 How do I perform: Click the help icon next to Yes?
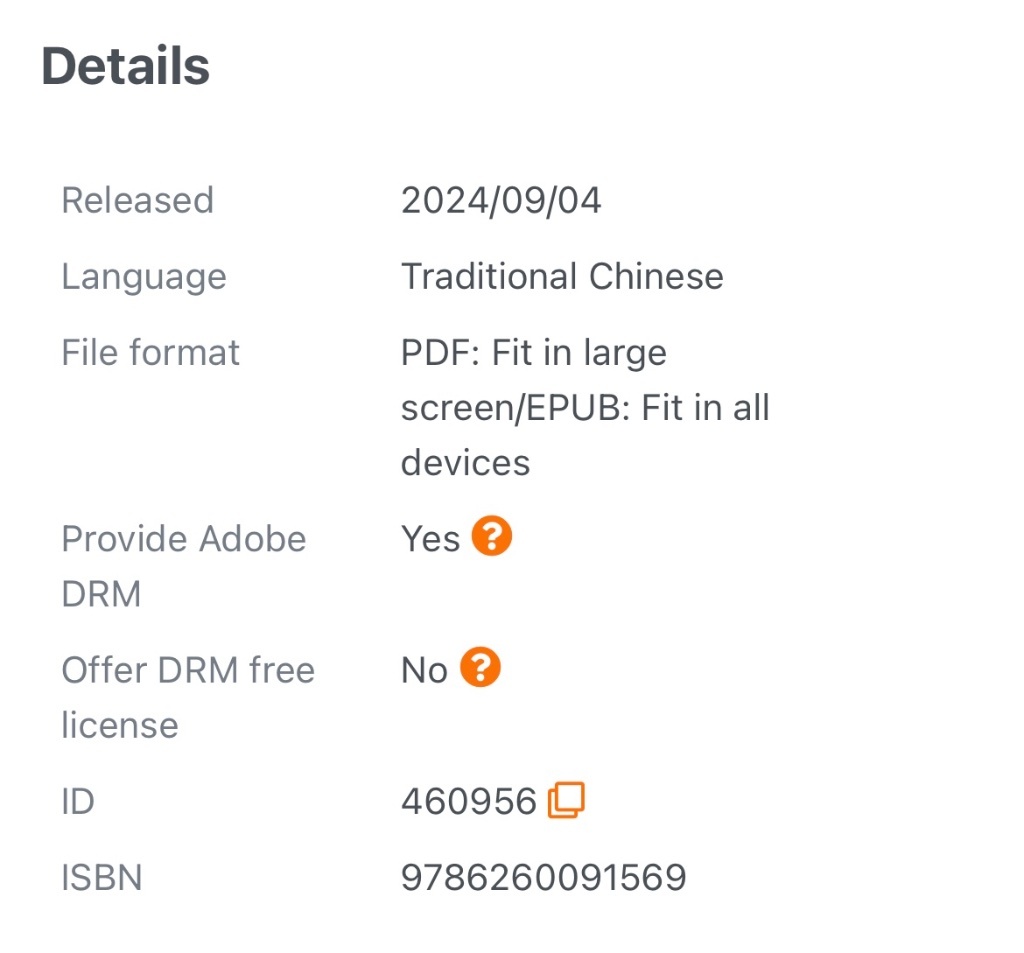(x=491, y=536)
